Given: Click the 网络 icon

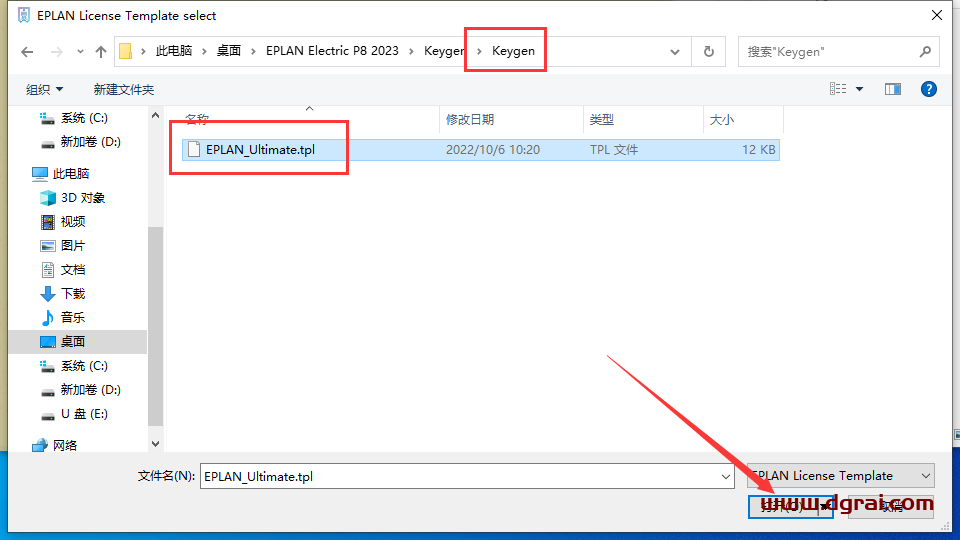Looking at the screenshot, I should tap(40, 446).
